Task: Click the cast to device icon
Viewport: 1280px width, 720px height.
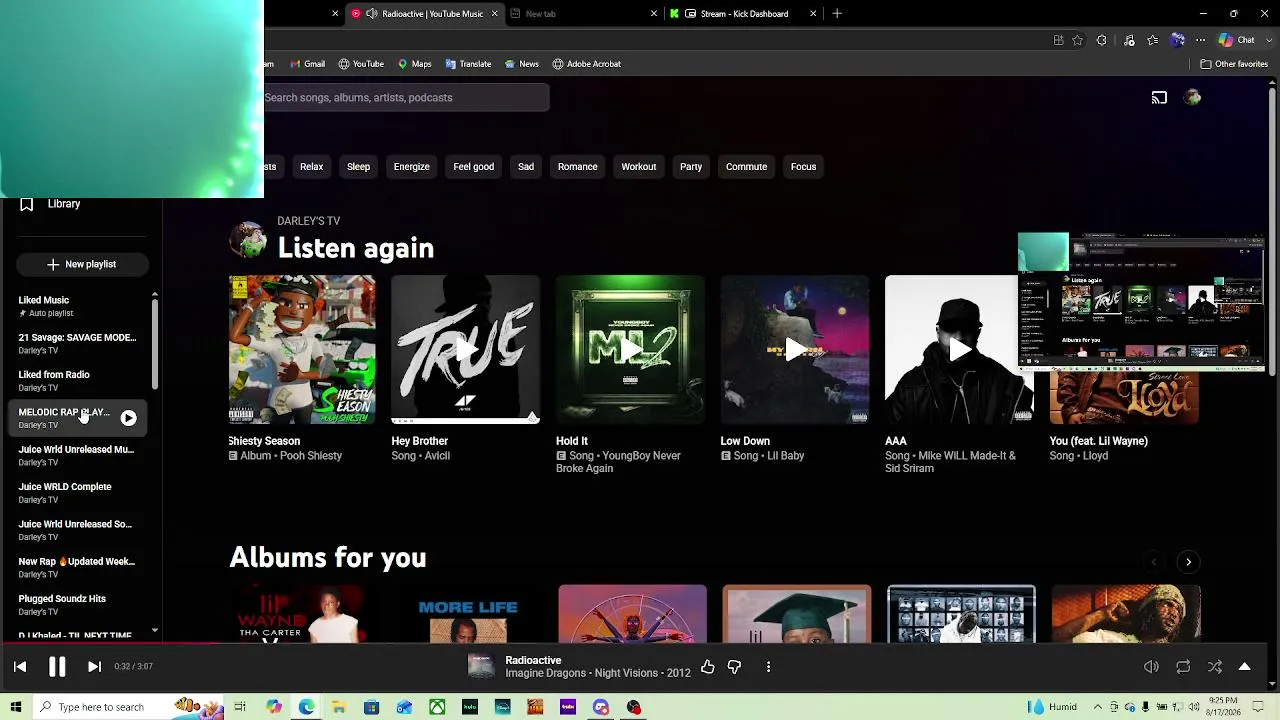Action: tap(1159, 98)
